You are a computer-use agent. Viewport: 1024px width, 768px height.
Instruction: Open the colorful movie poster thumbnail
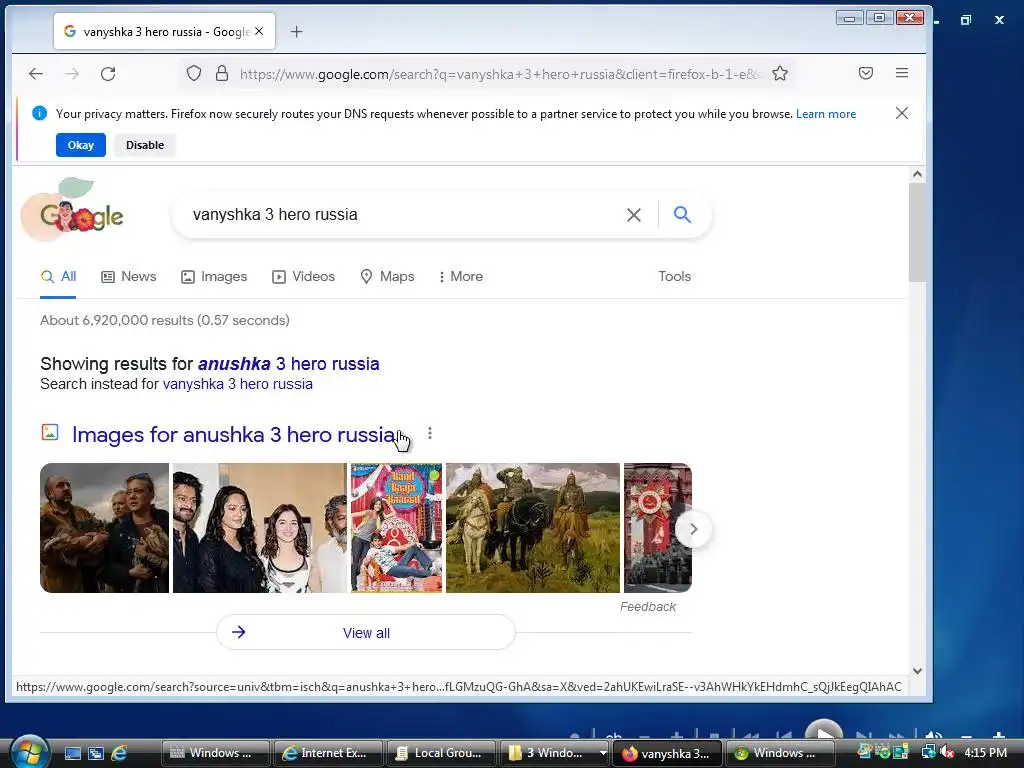pyautogui.click(x=396, y=528)
